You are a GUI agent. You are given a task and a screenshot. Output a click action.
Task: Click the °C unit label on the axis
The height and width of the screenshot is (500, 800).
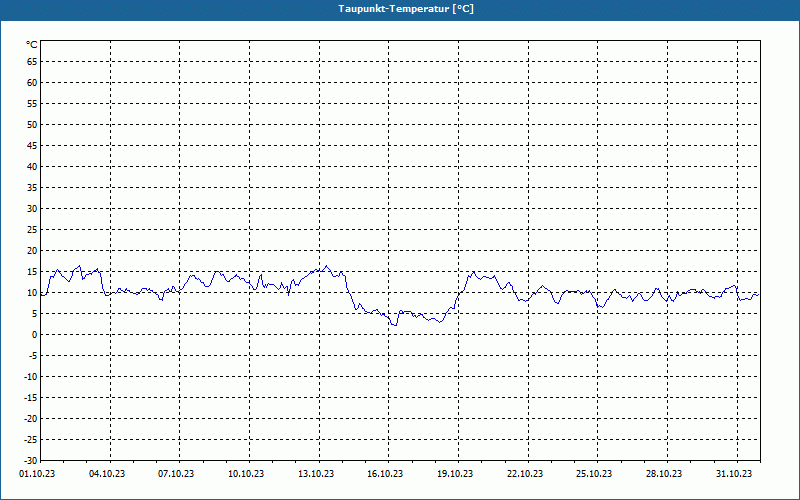click(32, 45)
